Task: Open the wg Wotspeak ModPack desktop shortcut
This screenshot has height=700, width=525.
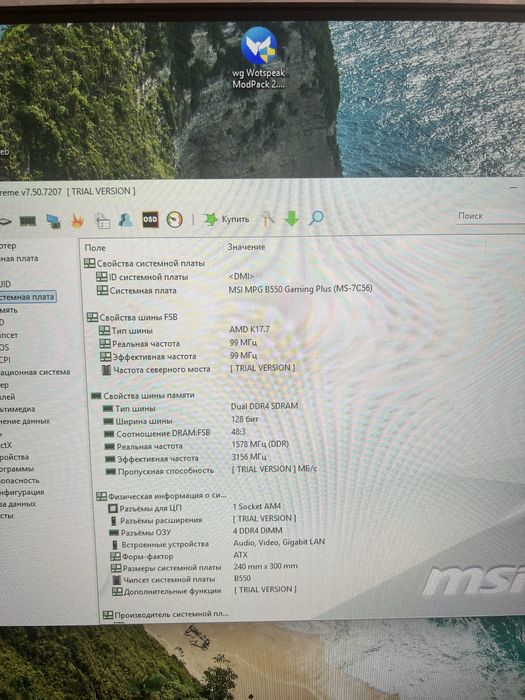Action: click(x=258, y=58)
